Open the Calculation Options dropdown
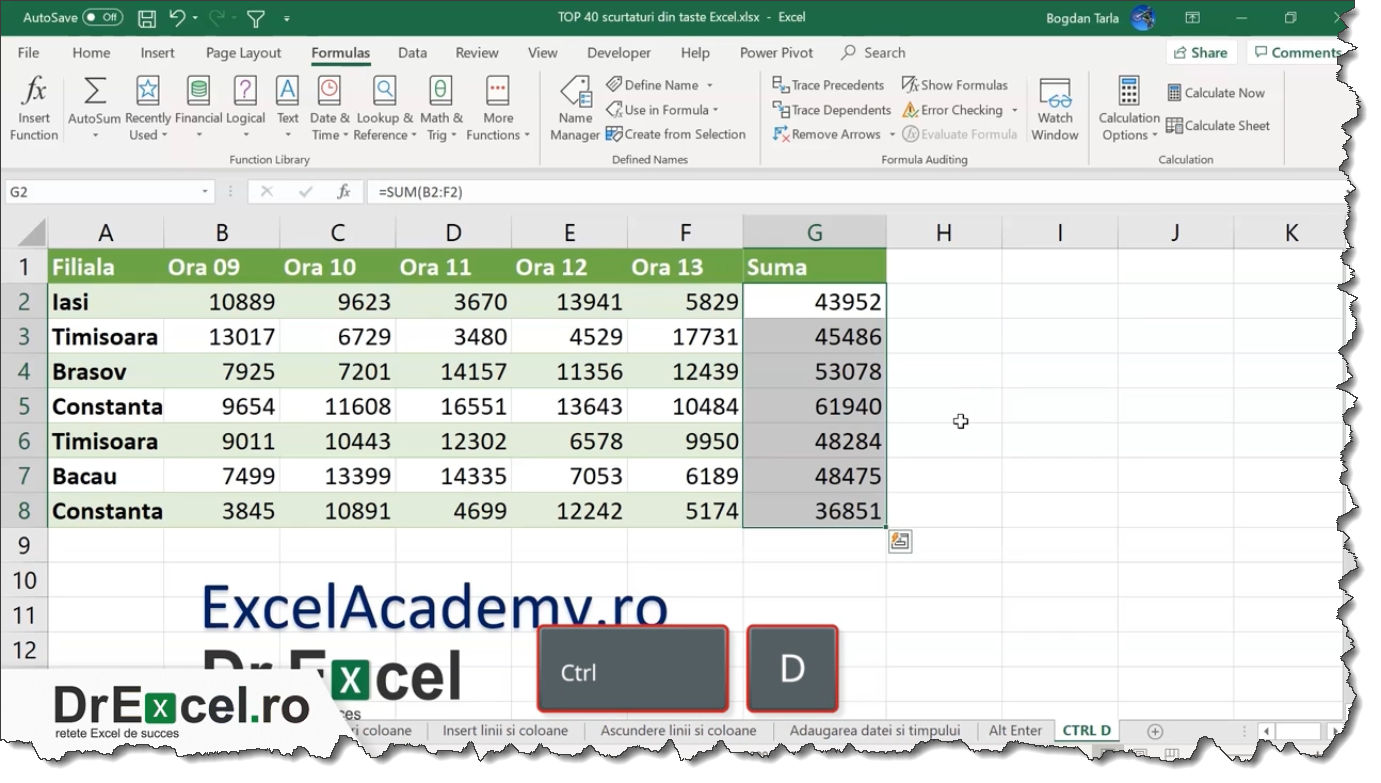The image size is (1381, 783). click(1128, 108)
